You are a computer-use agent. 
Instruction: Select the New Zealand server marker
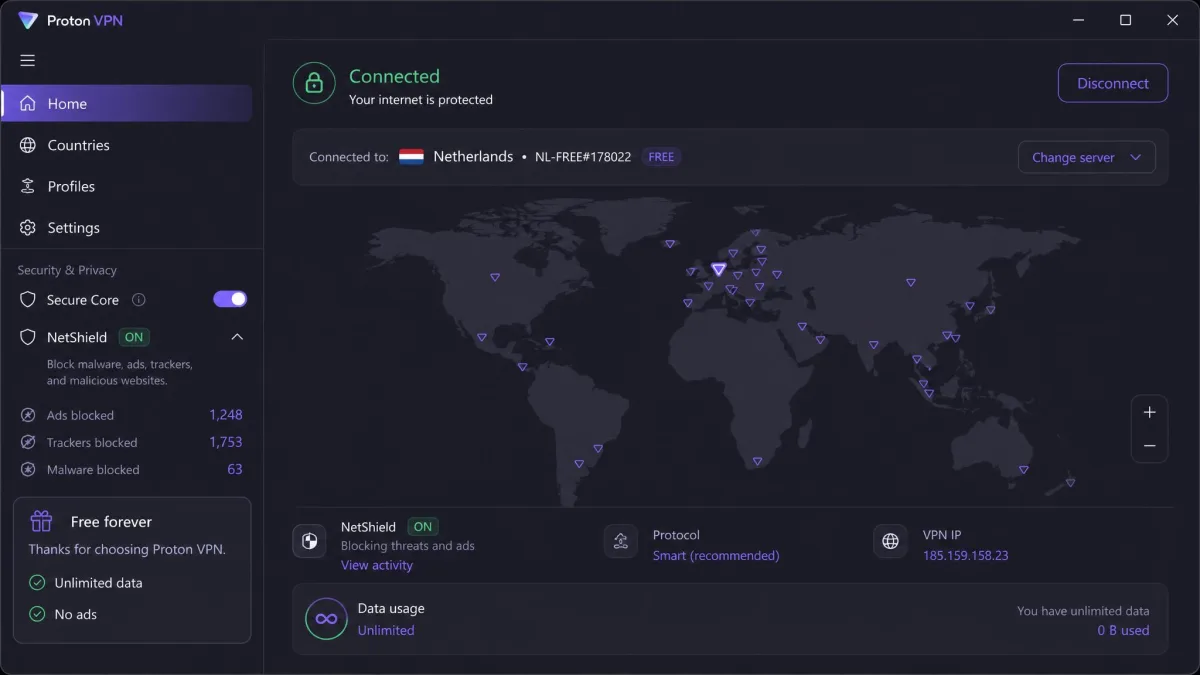pyautogui.click(x=1070, y=482)
